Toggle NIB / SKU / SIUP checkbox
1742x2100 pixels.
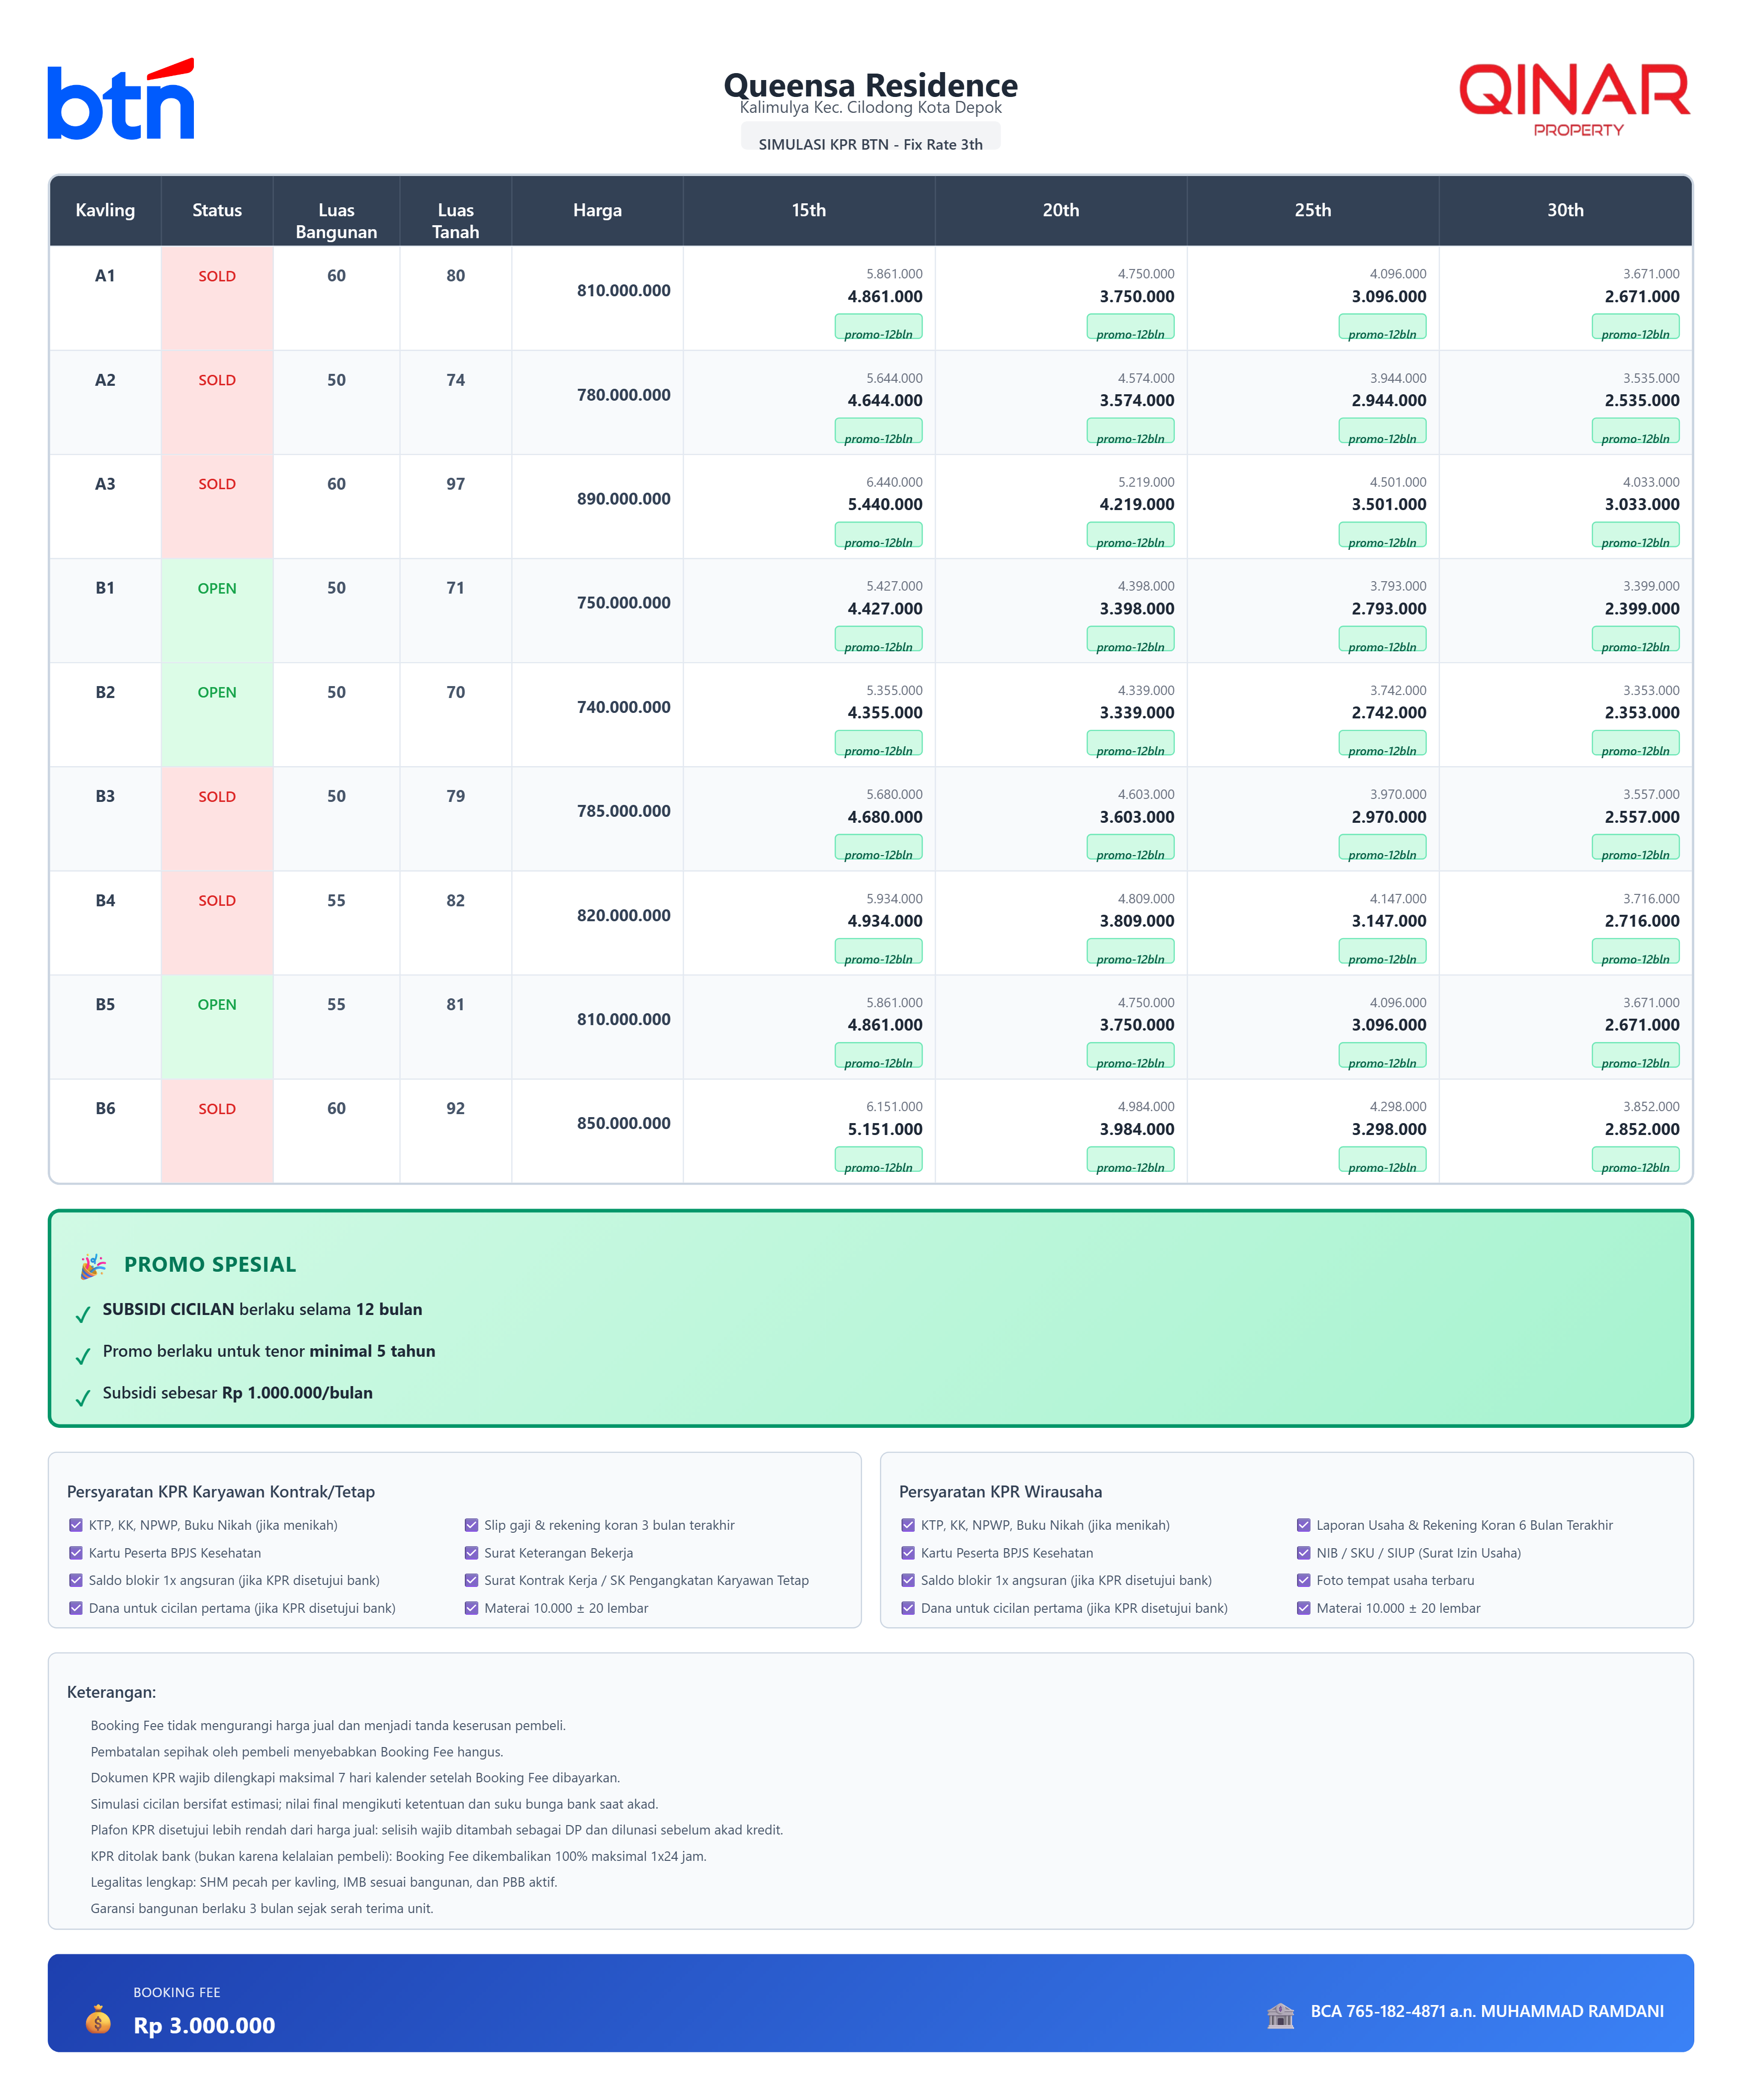coord(1303,1553)
